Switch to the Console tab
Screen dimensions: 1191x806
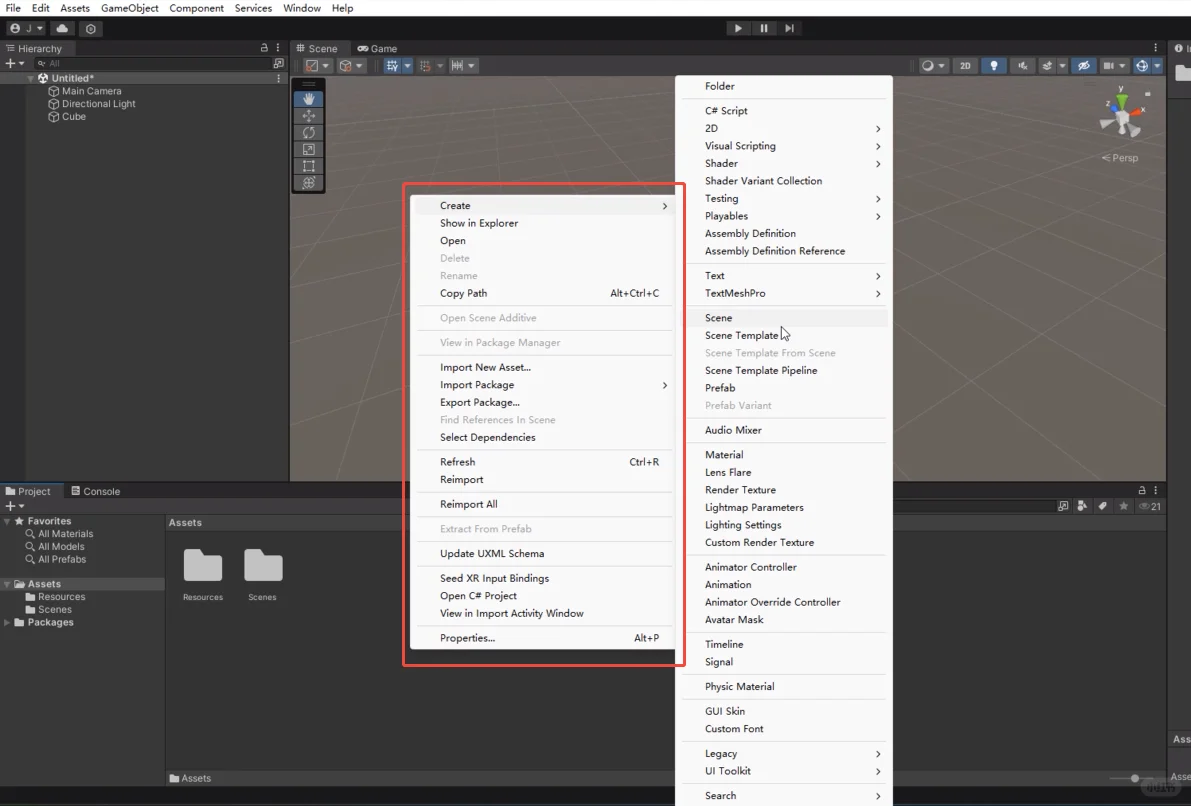96,491
